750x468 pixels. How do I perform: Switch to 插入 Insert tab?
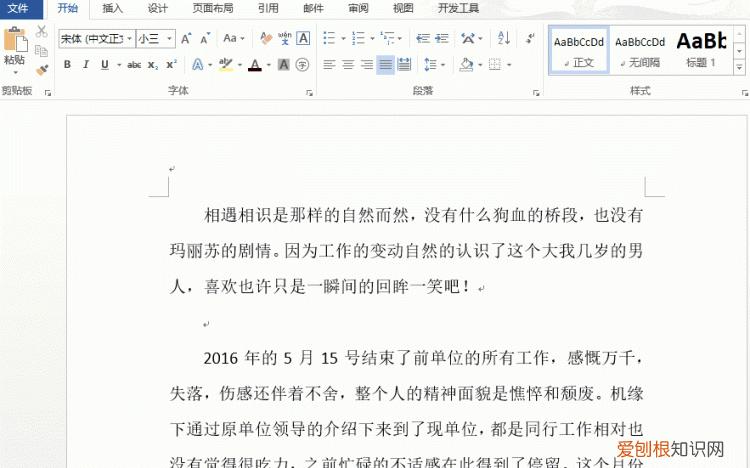[112, 8]
